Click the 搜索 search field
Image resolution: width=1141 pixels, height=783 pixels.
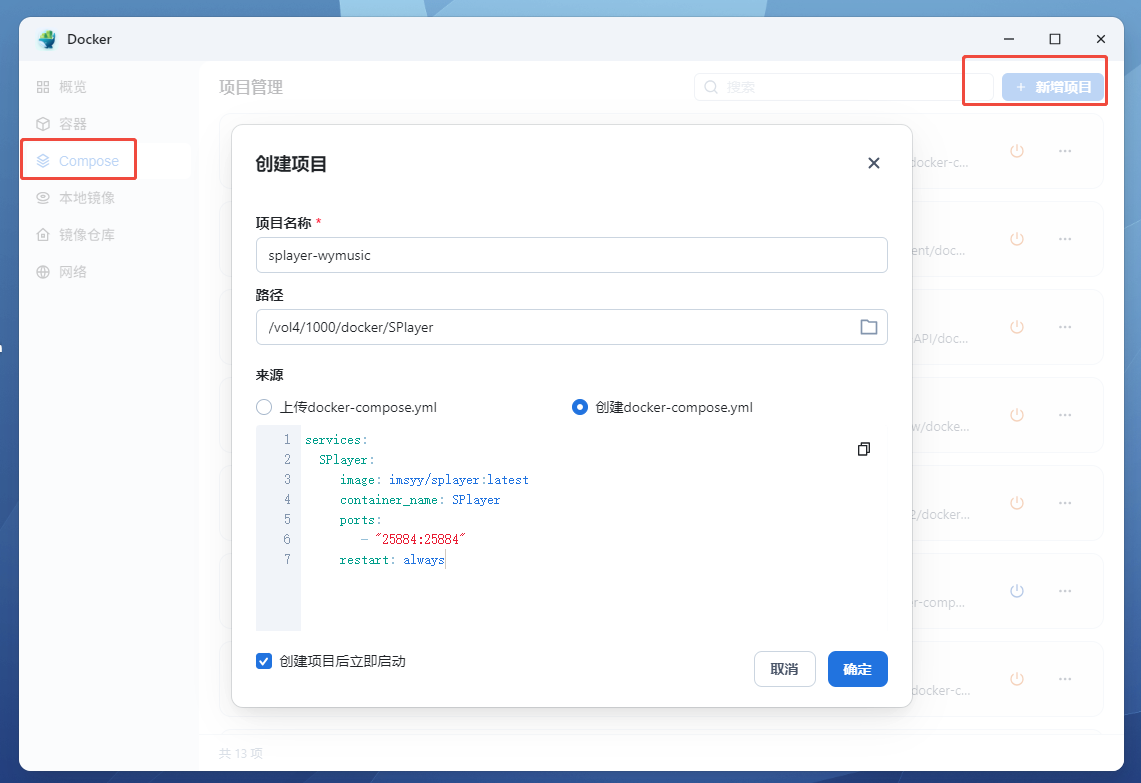843,87
